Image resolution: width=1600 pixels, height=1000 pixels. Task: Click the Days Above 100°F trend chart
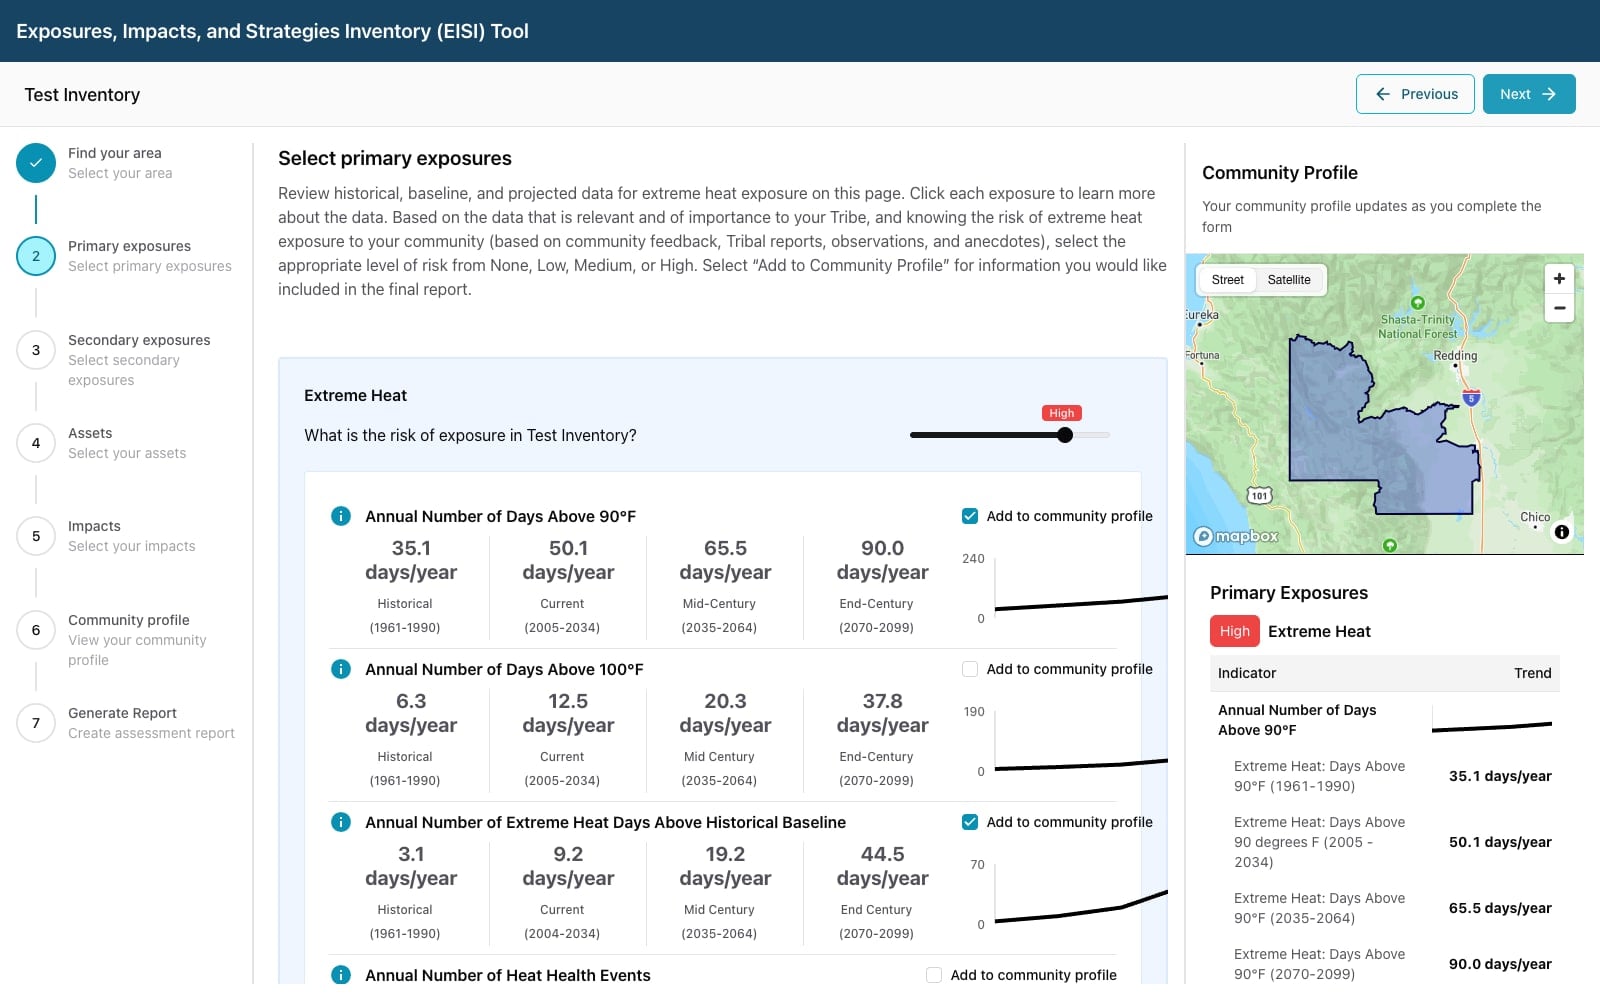click(x=1080, y=743)
